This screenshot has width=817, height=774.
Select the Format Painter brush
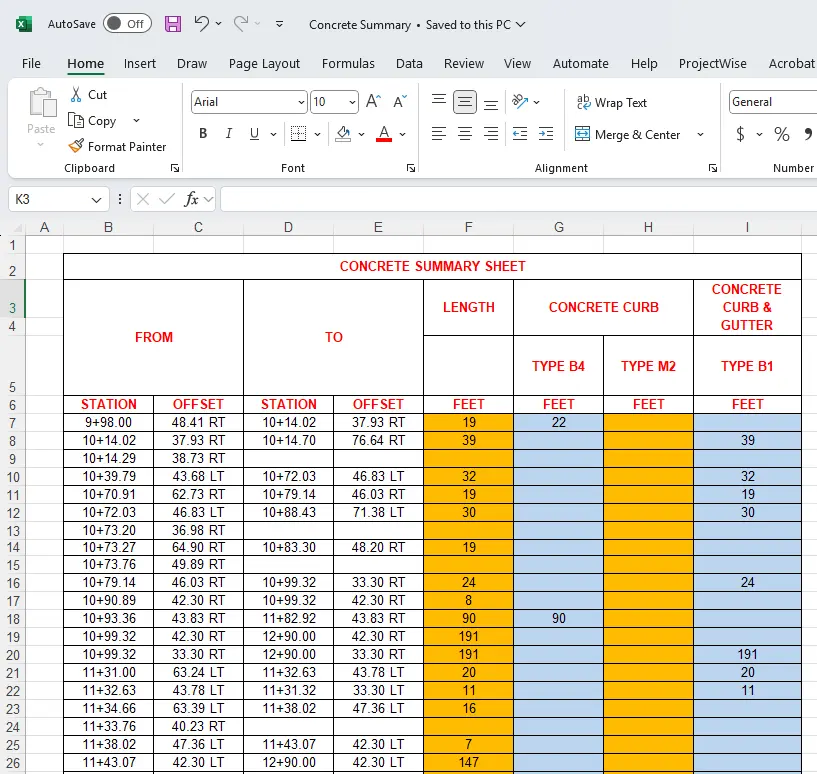(117, 146)
